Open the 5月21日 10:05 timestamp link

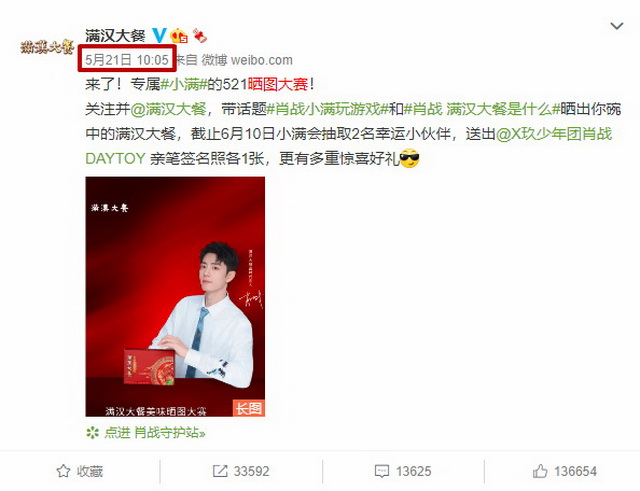pyautogui.click(x=127, y=60)
